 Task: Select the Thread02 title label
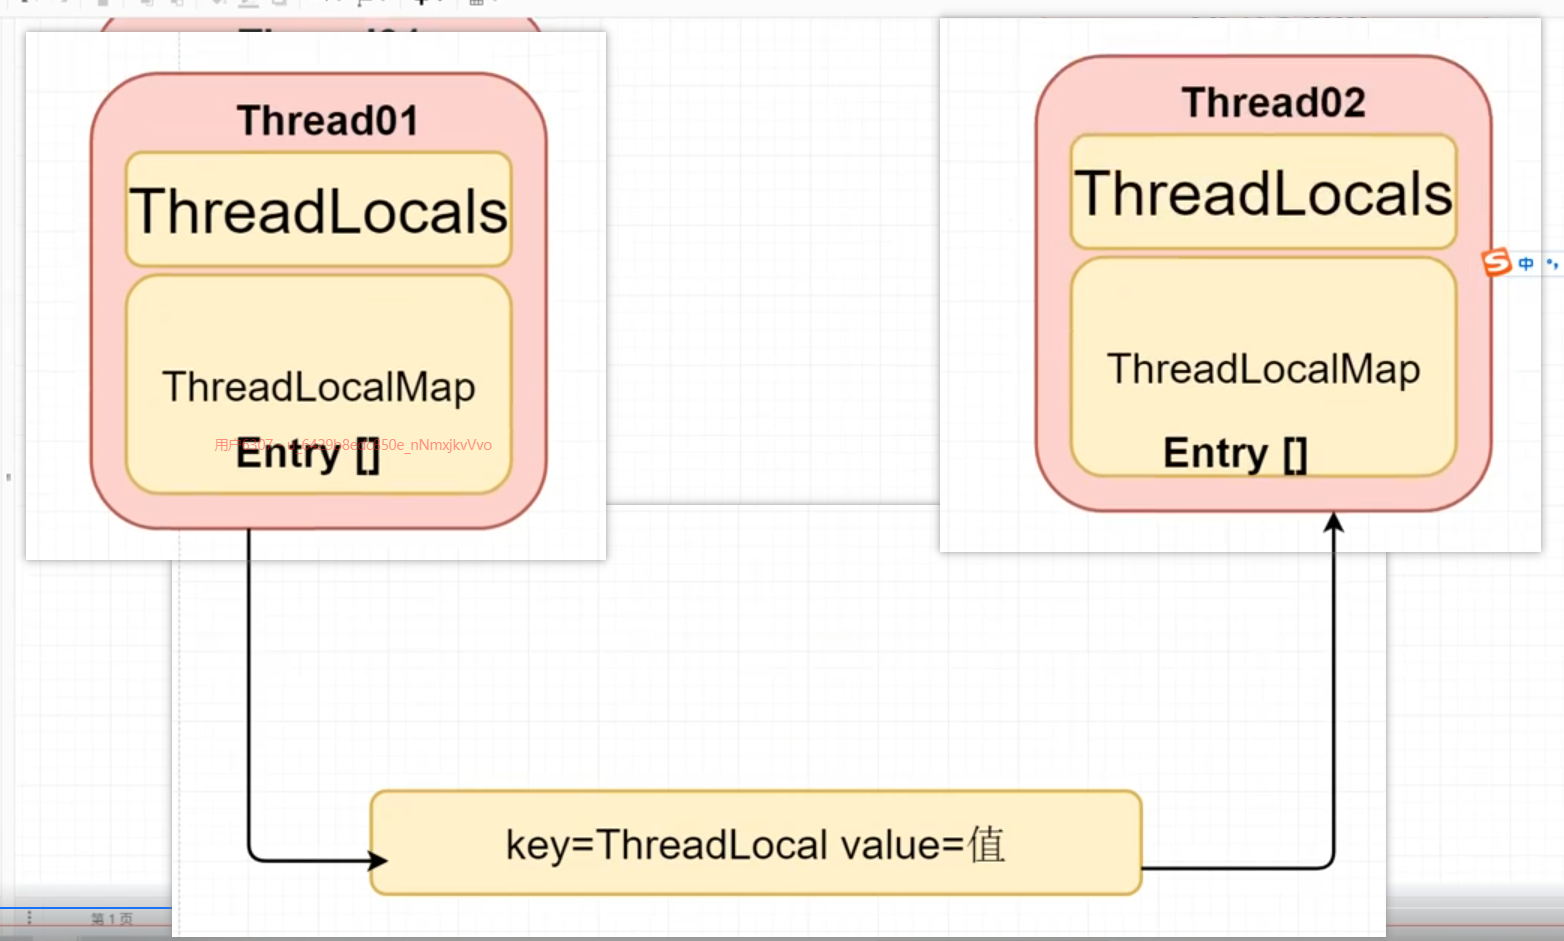pyautogui.click(x=1273, y=103)
